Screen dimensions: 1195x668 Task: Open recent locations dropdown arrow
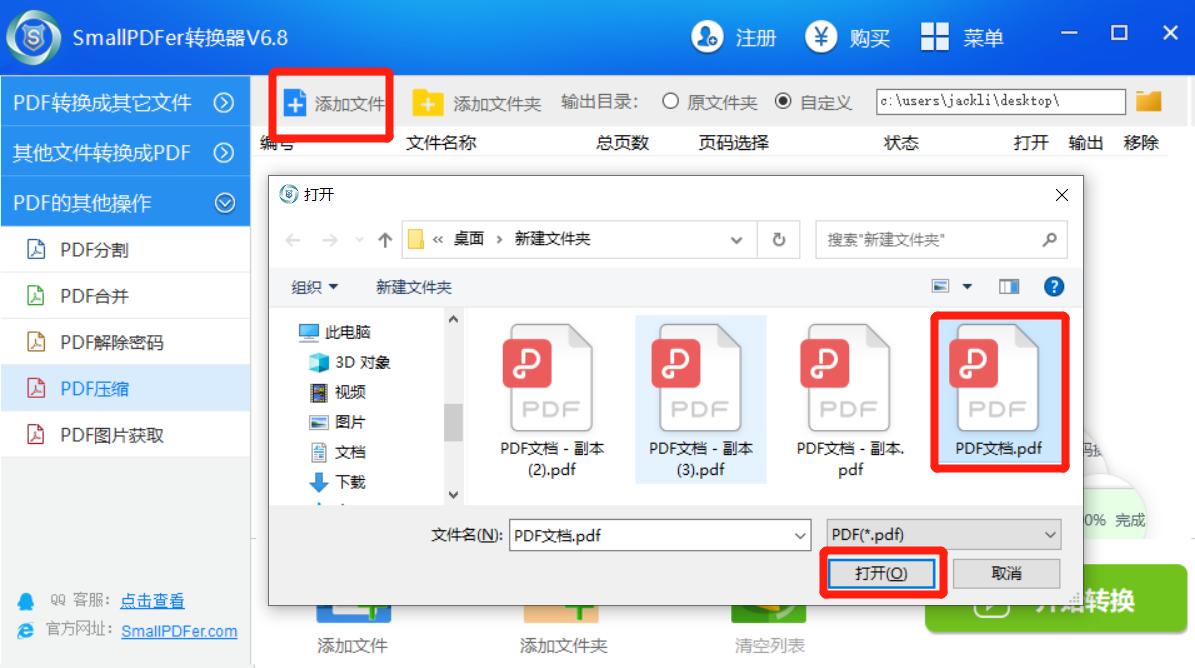[359, 240]
